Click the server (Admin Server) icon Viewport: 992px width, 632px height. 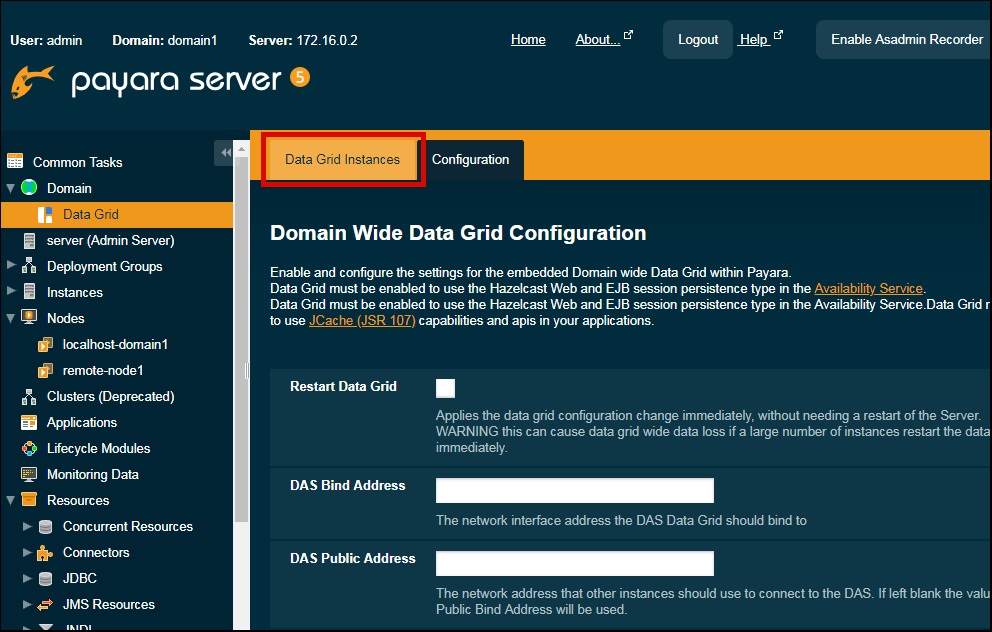pyautogui.click(x=31, y=240)
